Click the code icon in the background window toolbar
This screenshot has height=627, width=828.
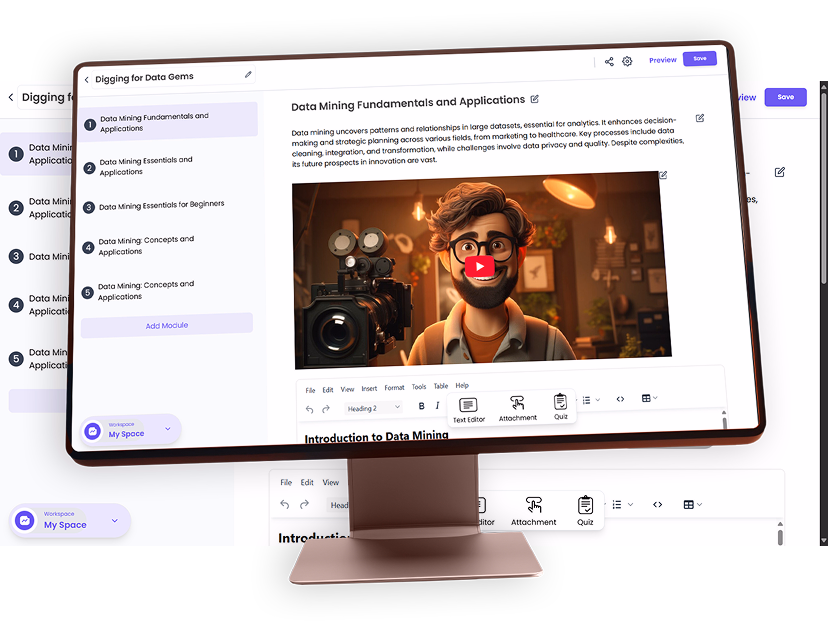(657, 504)
